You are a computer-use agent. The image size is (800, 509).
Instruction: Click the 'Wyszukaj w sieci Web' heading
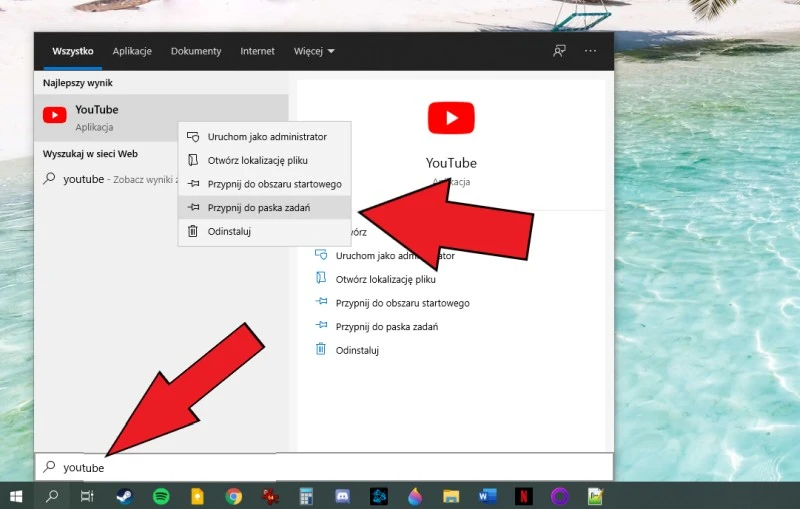[90, 154]
